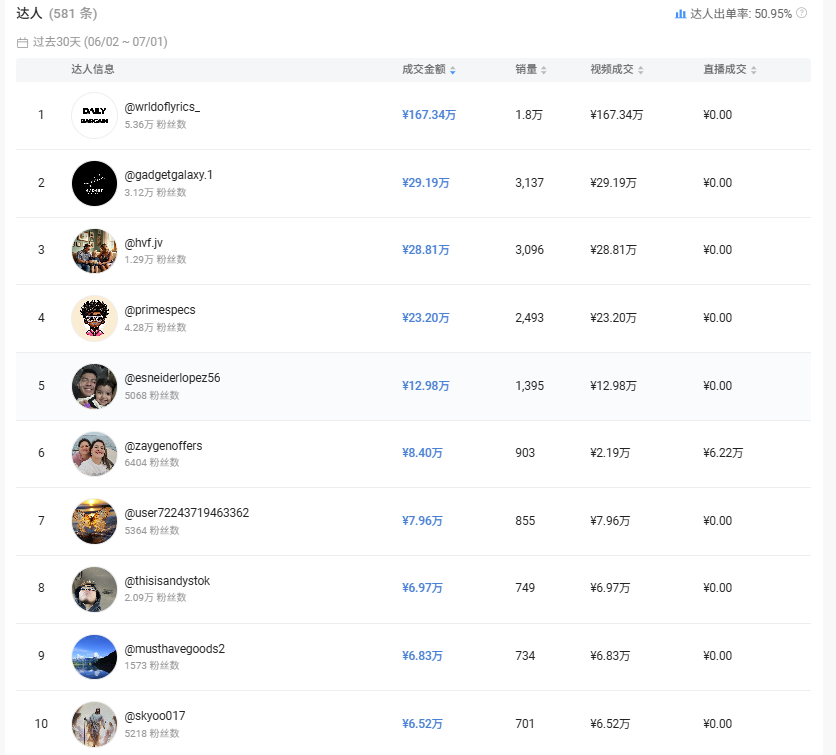The width and height of the screenshot is (836, 755).
Task: Click bar chart icon beside 达人出单率
Action: pyautogui.click(x=680, y=14)
